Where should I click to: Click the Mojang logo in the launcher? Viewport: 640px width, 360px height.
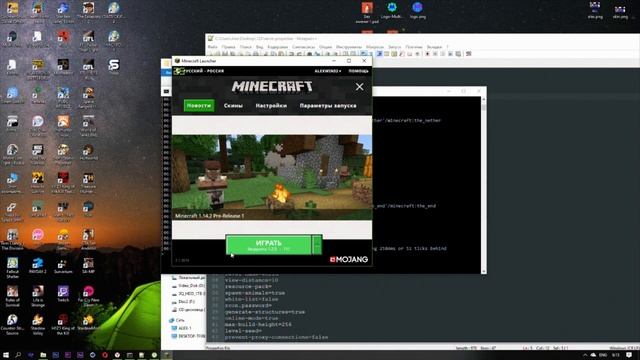point(349,259)
